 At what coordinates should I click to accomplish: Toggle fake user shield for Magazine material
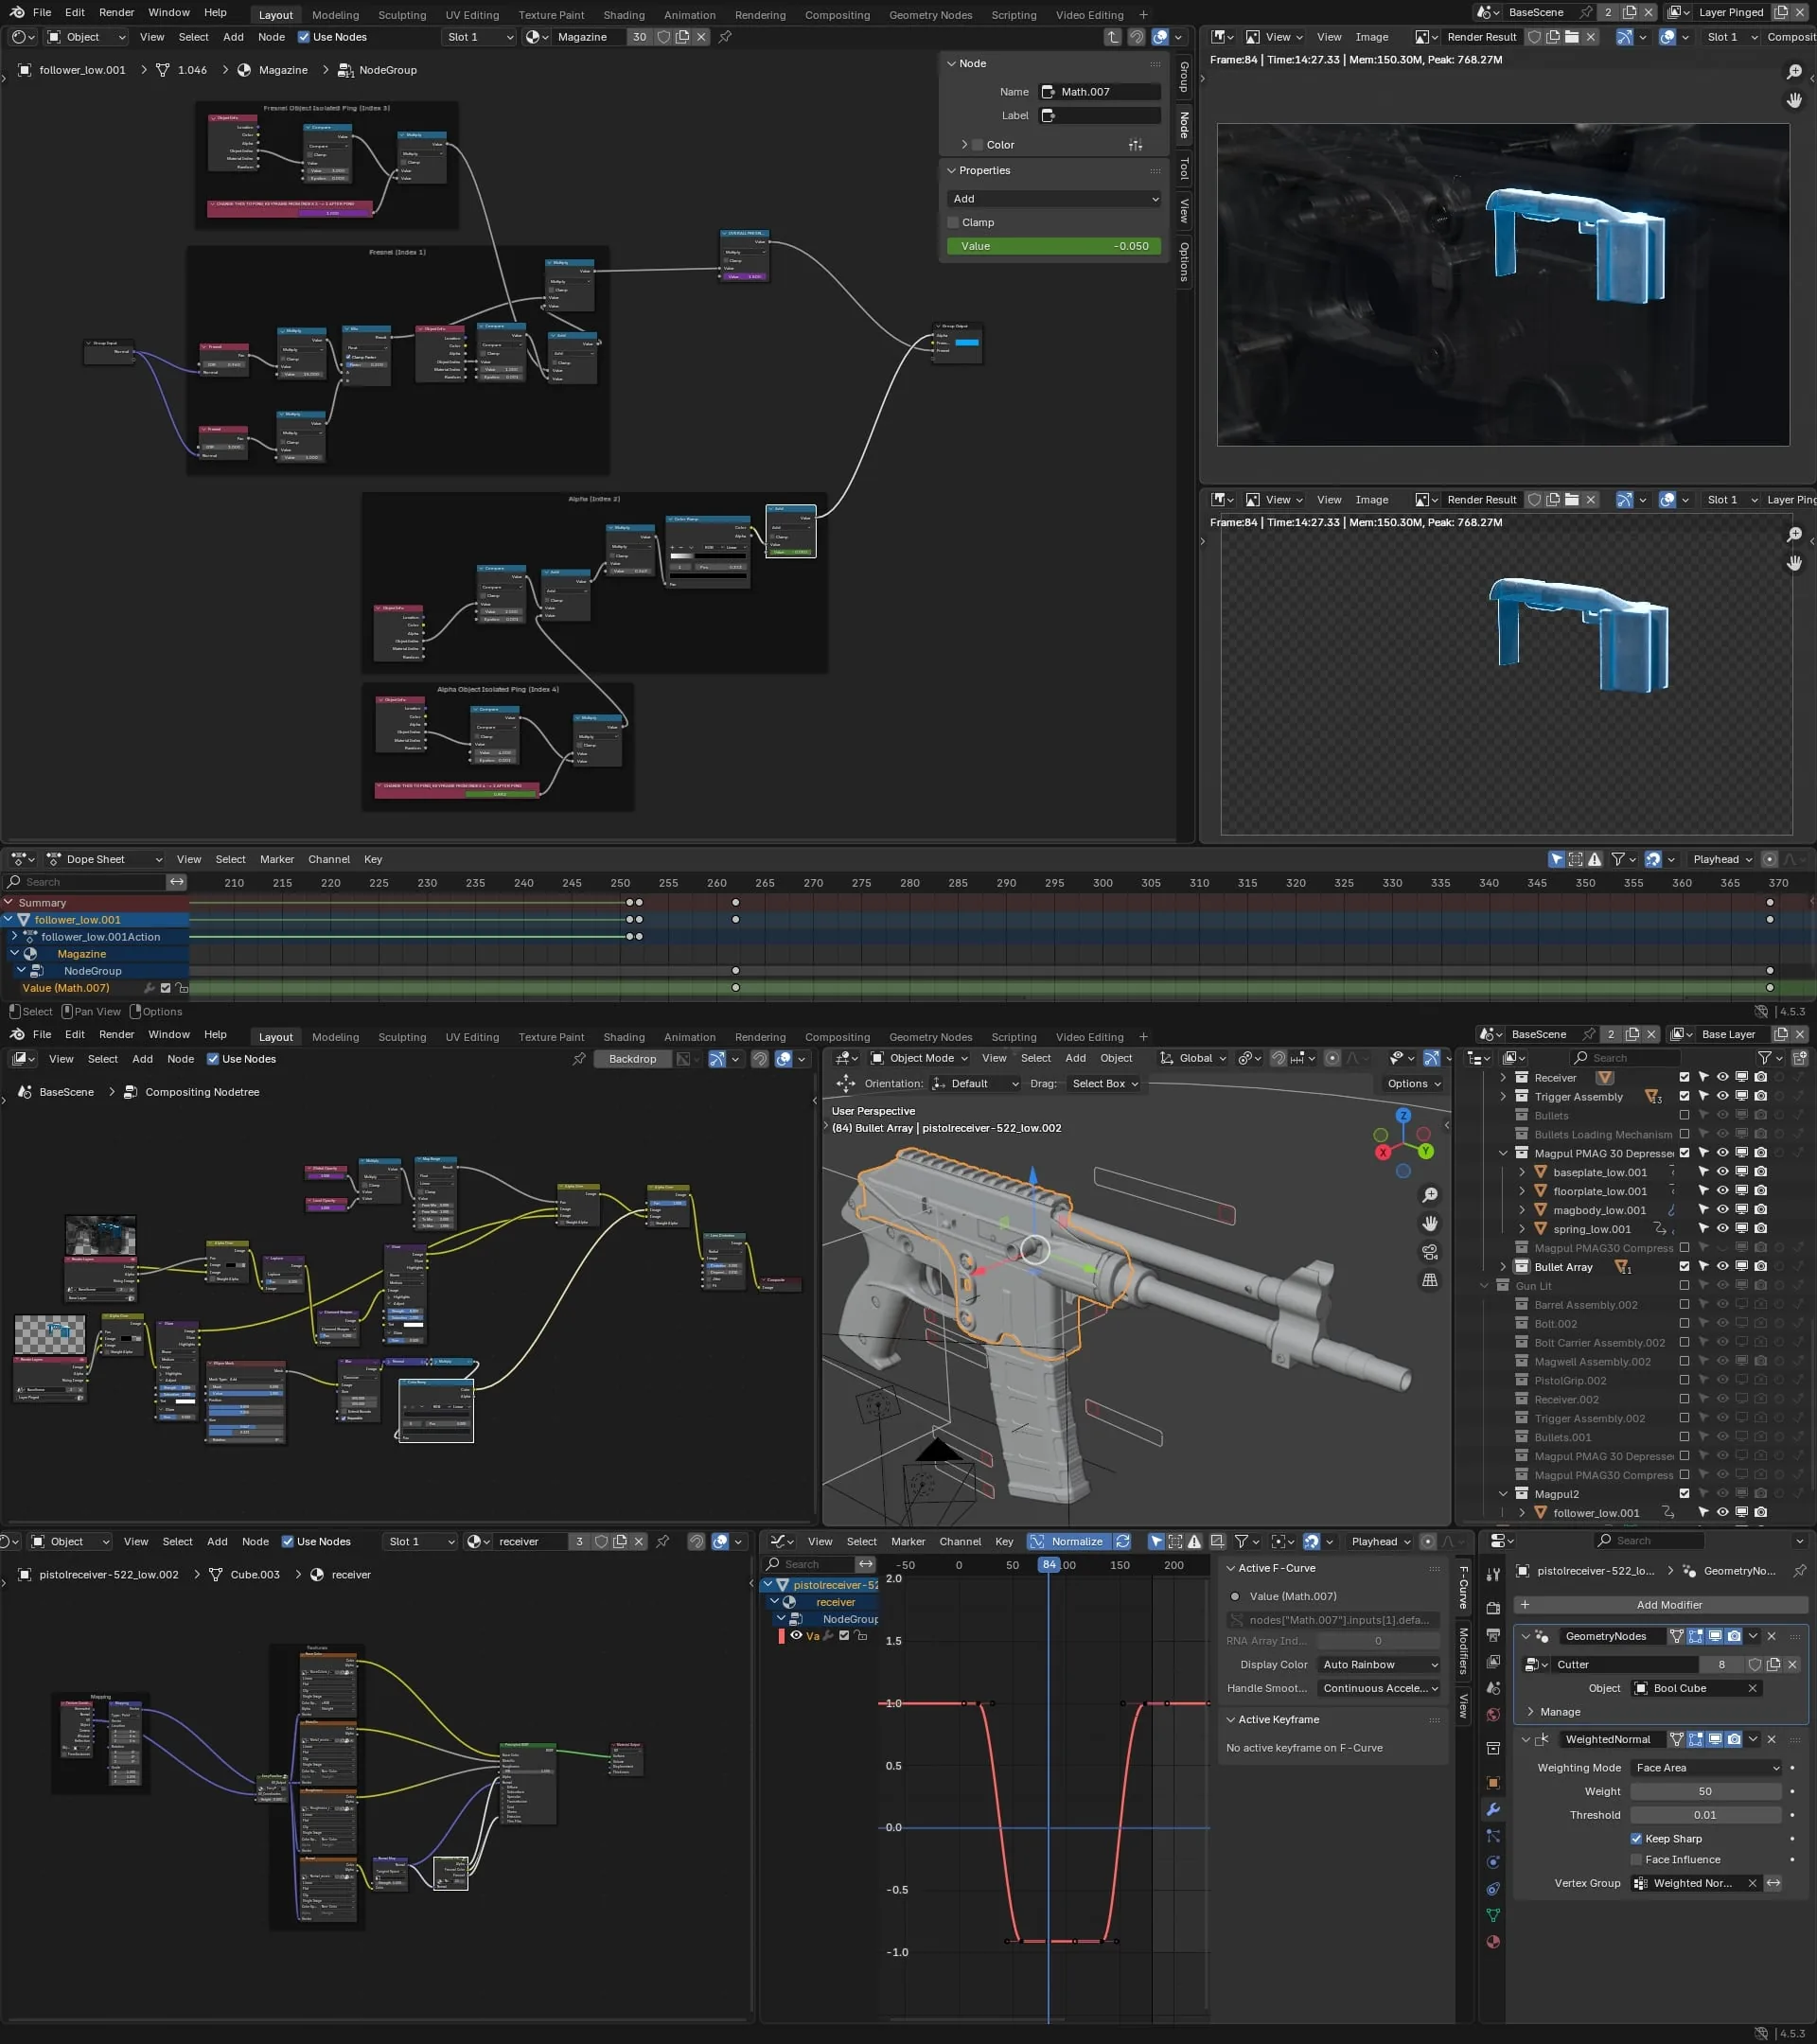(663, 37)
